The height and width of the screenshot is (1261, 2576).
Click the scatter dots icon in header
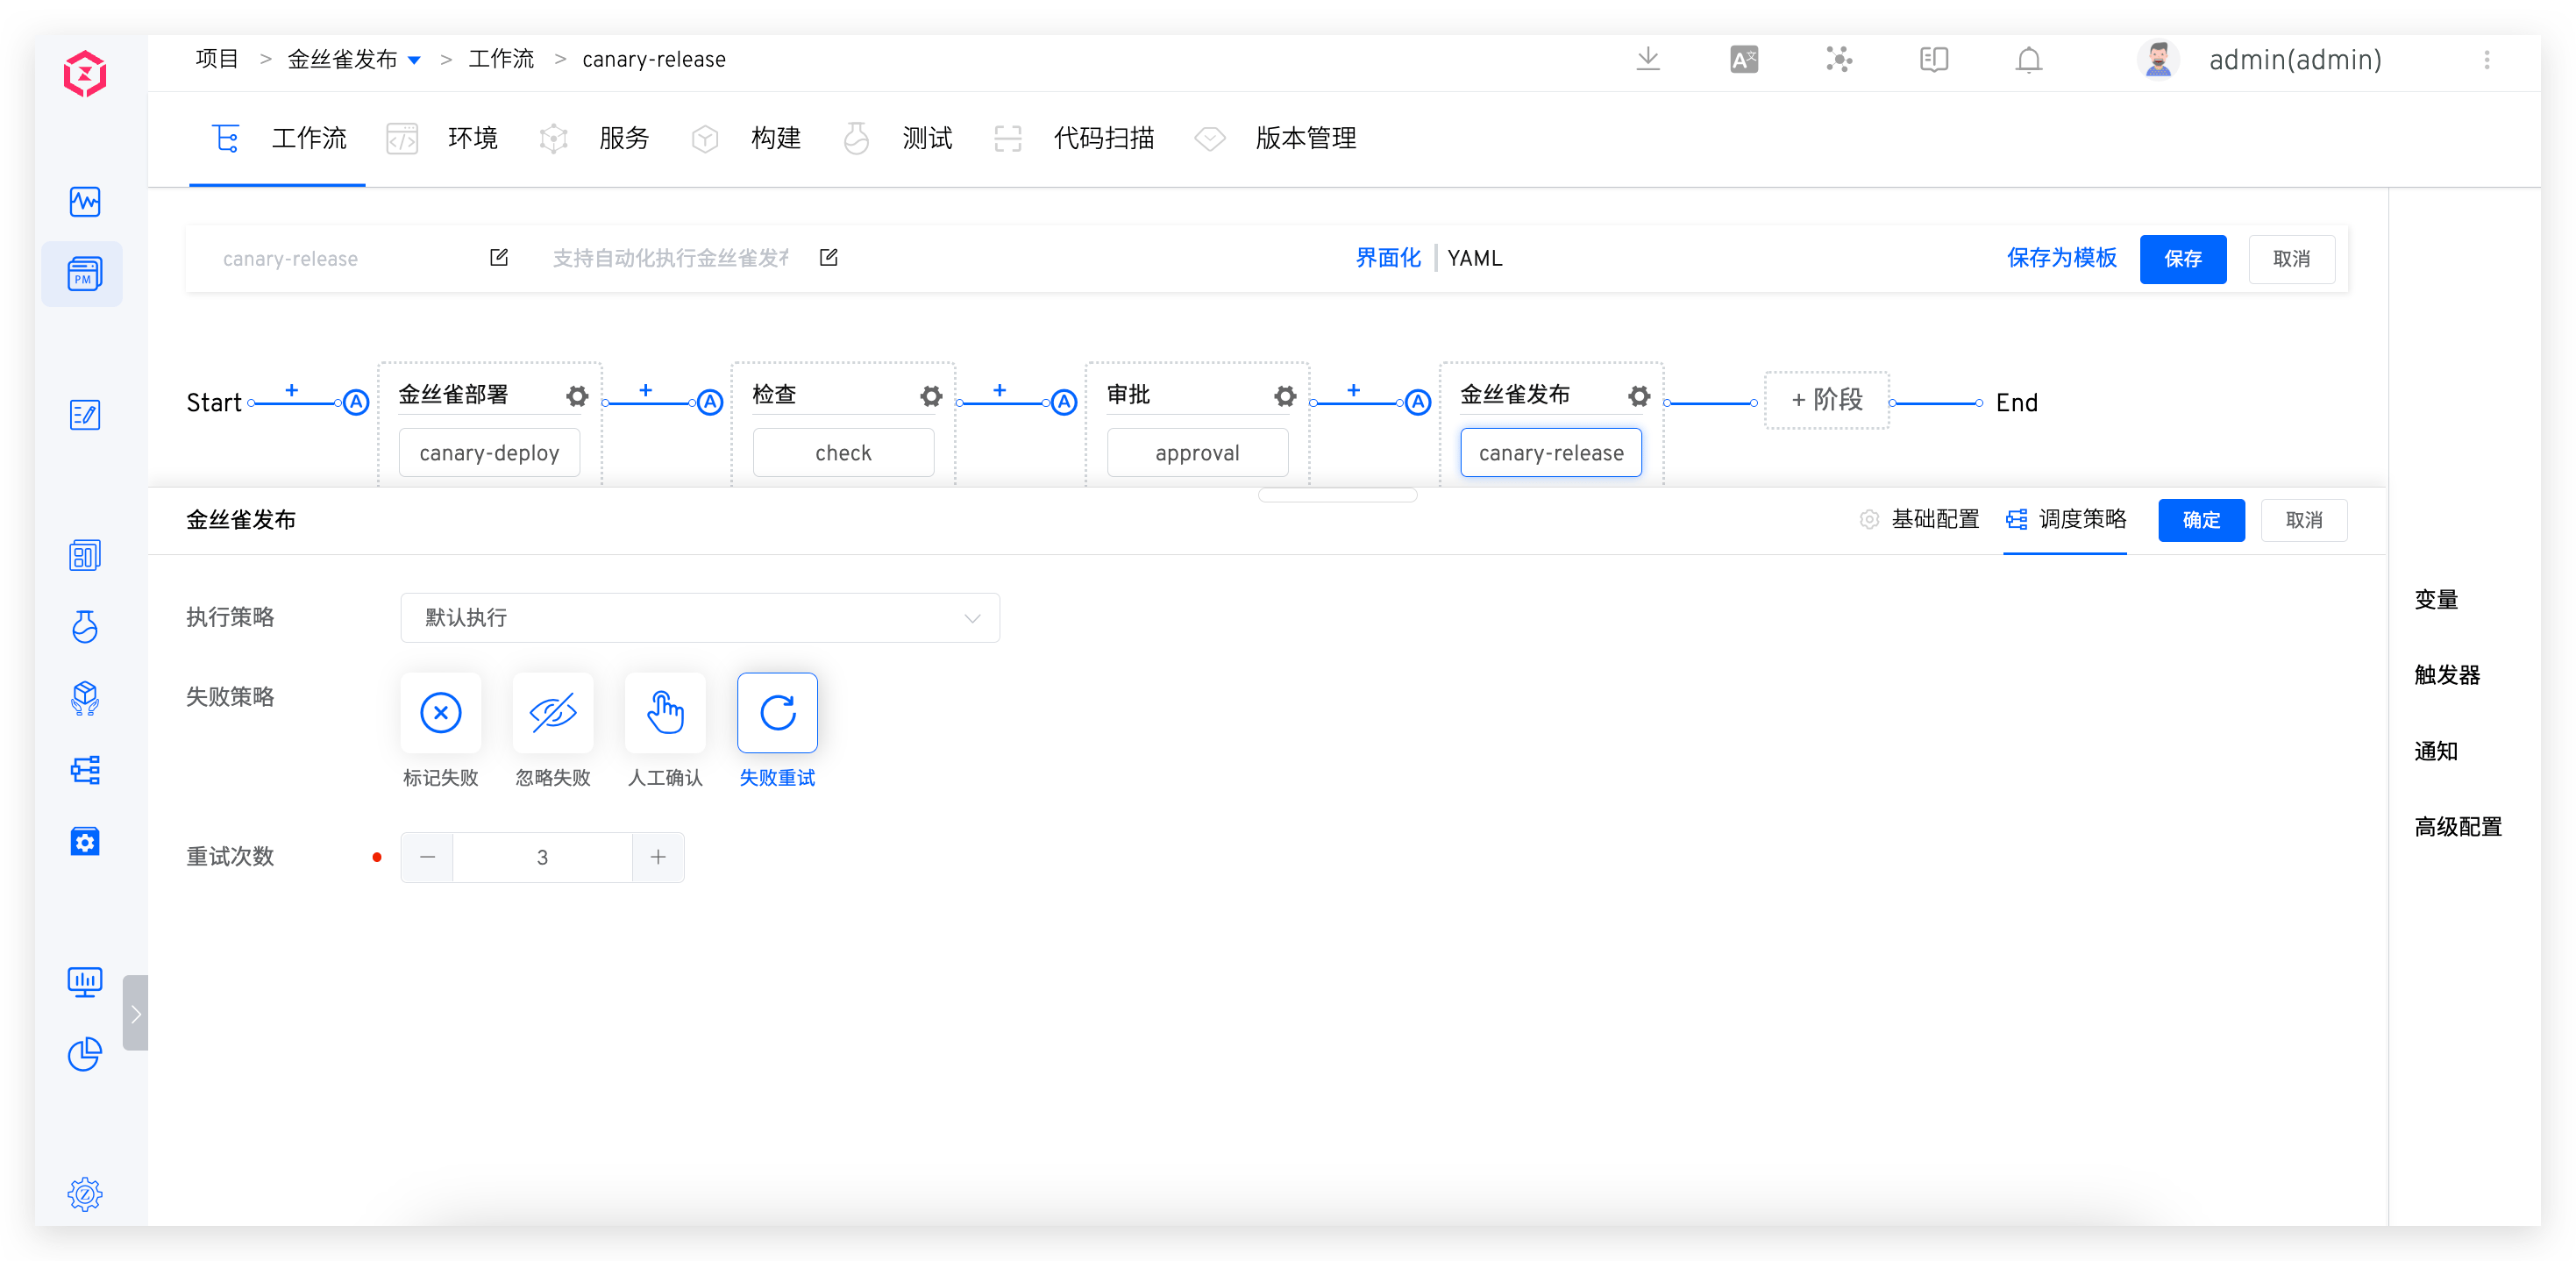pos(1839,60)
